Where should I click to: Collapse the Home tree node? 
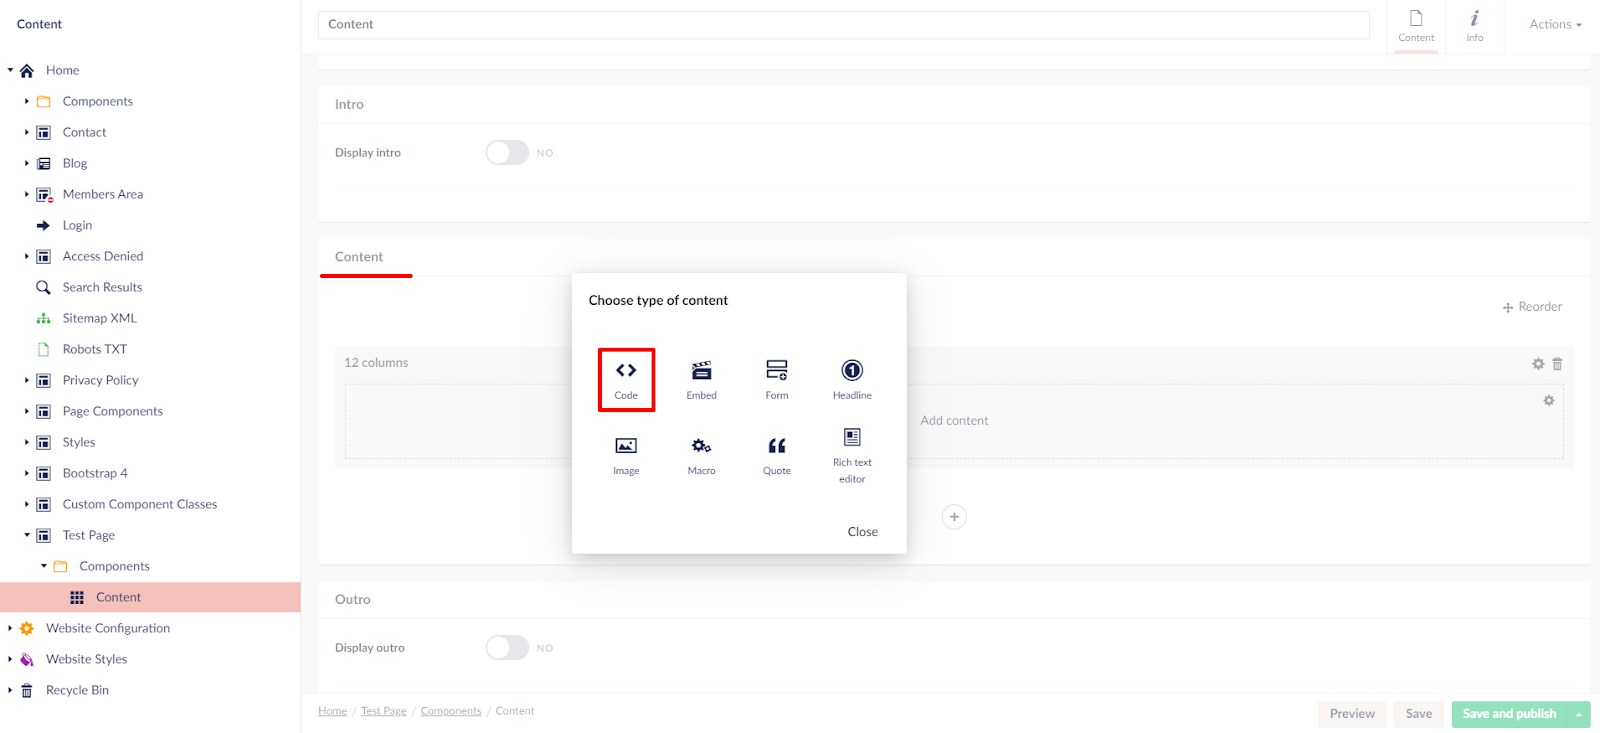click(x=10, y=70)
